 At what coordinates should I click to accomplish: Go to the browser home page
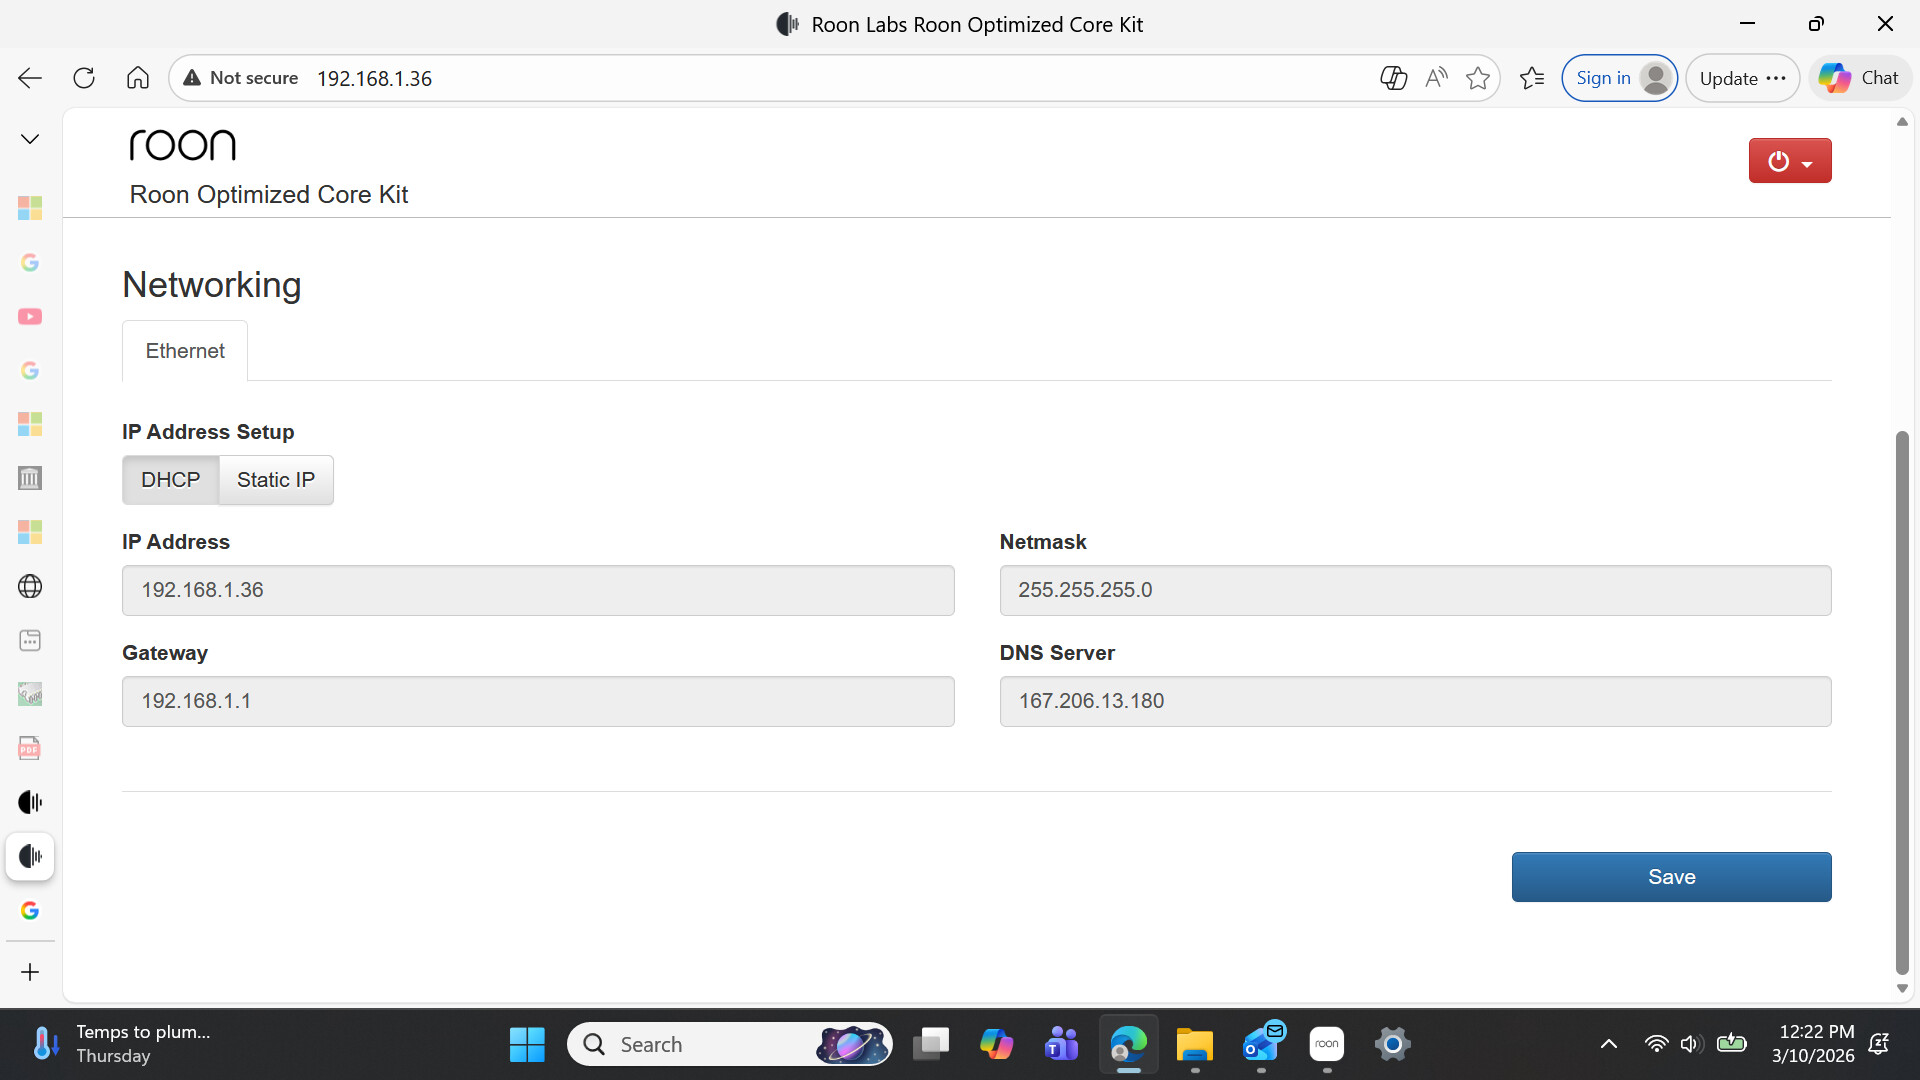tap(138, 78)
